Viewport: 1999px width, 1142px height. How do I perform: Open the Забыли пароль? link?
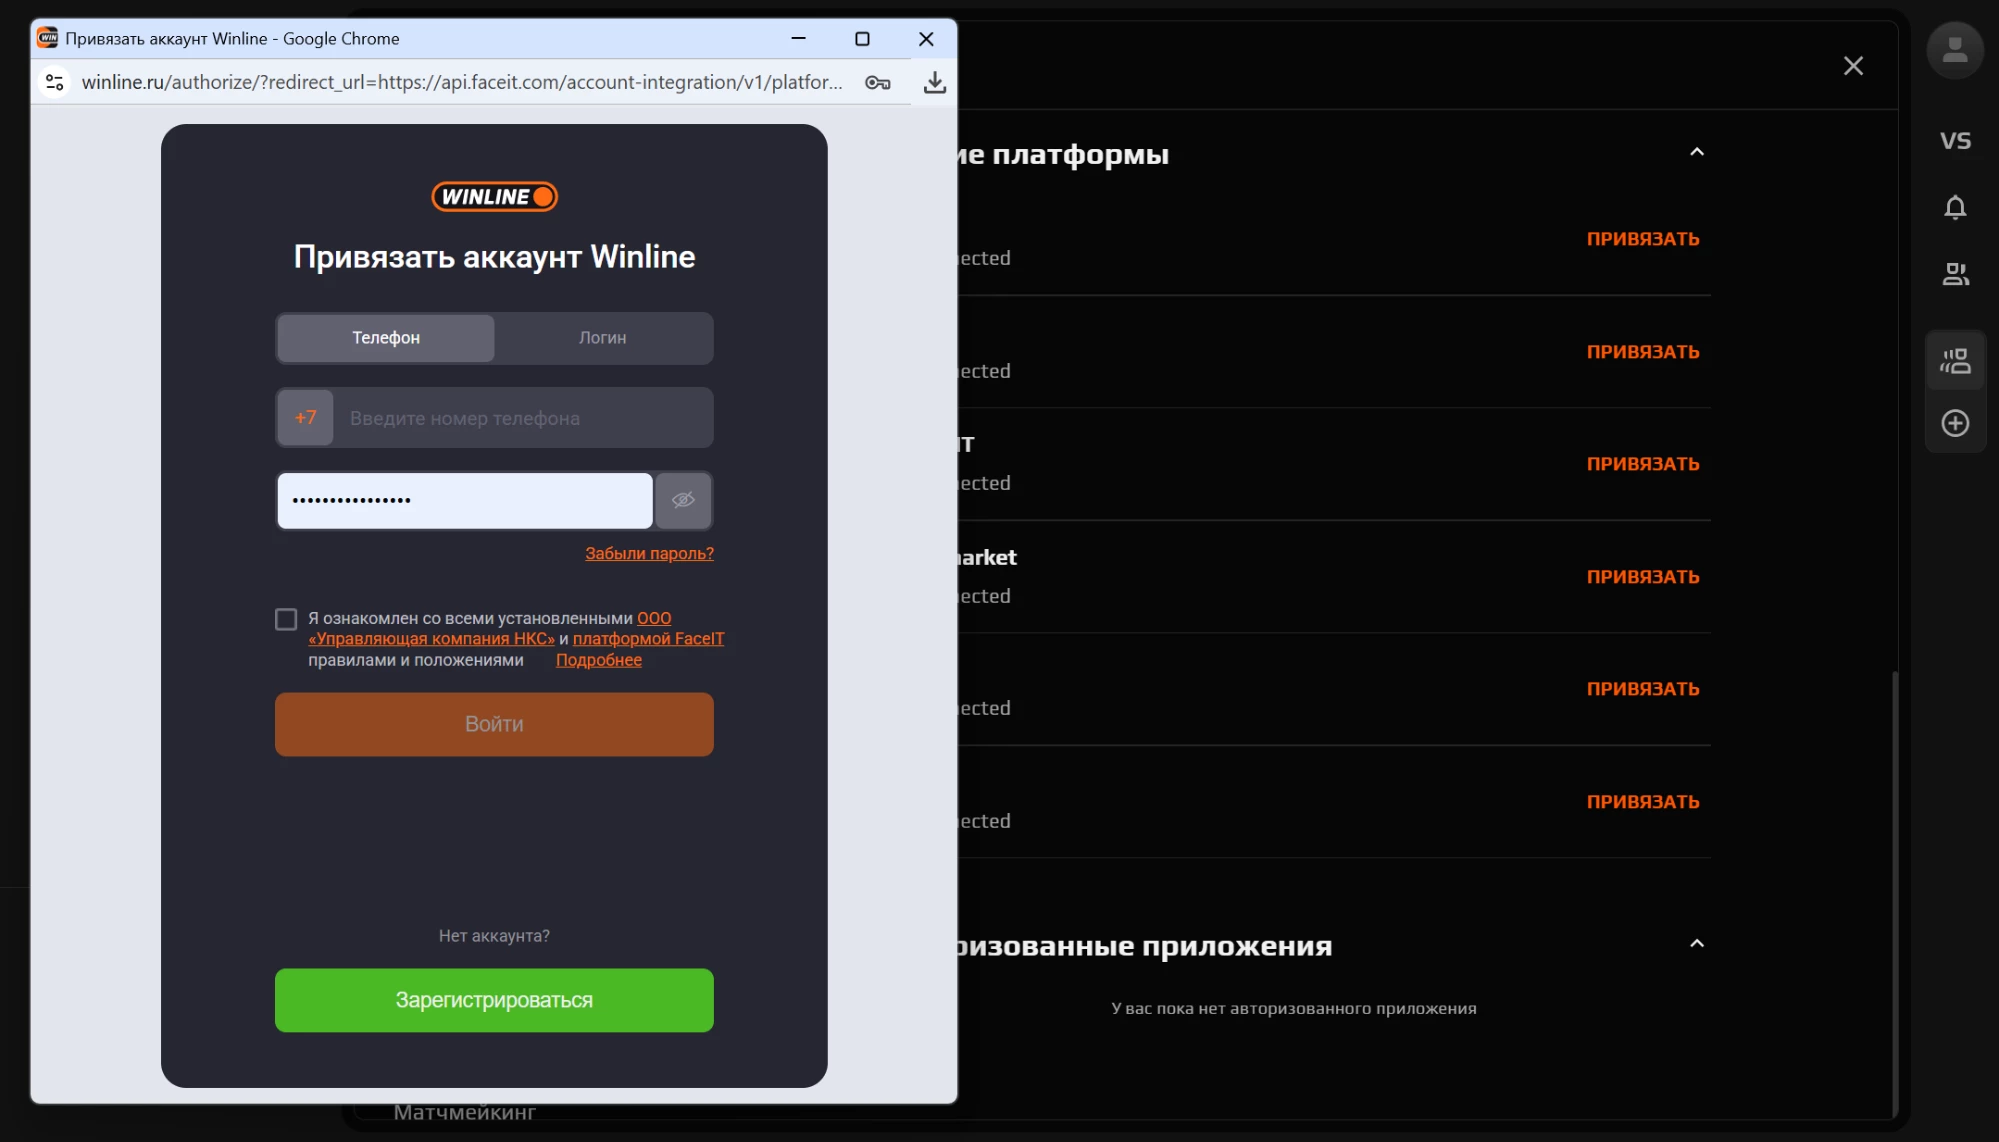[649, 553]
